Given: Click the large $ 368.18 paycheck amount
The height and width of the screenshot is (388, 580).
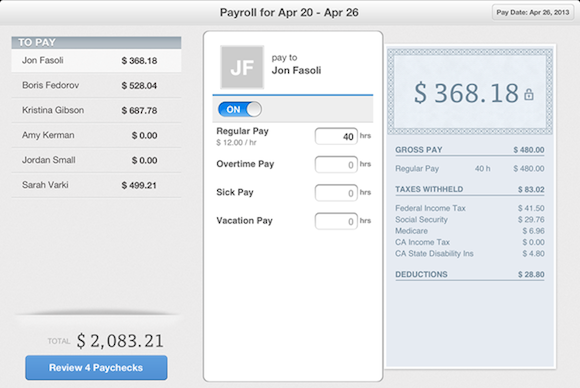Looking at the screenshot, I should 466,93.
